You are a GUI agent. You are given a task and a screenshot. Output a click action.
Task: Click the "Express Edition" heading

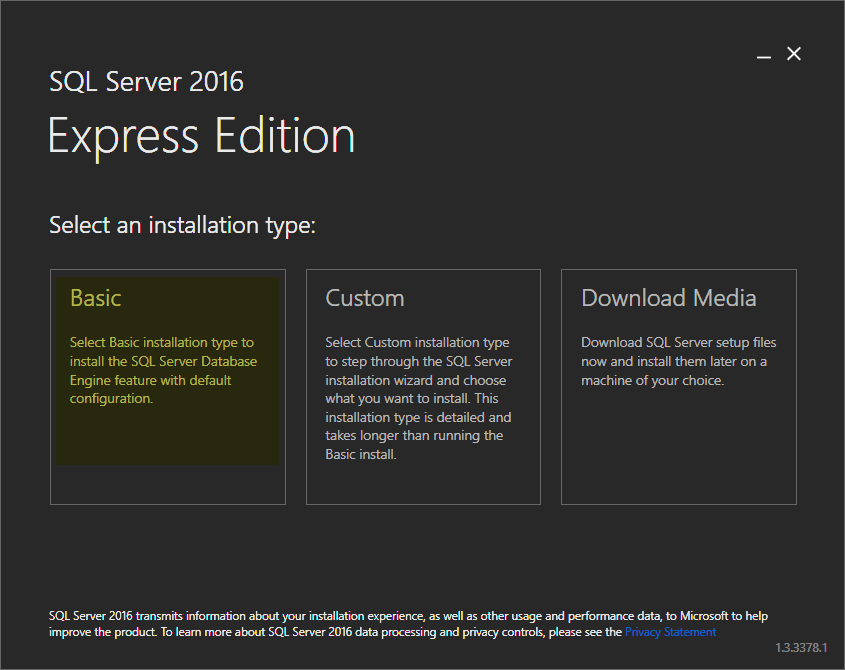coord(202,136)
